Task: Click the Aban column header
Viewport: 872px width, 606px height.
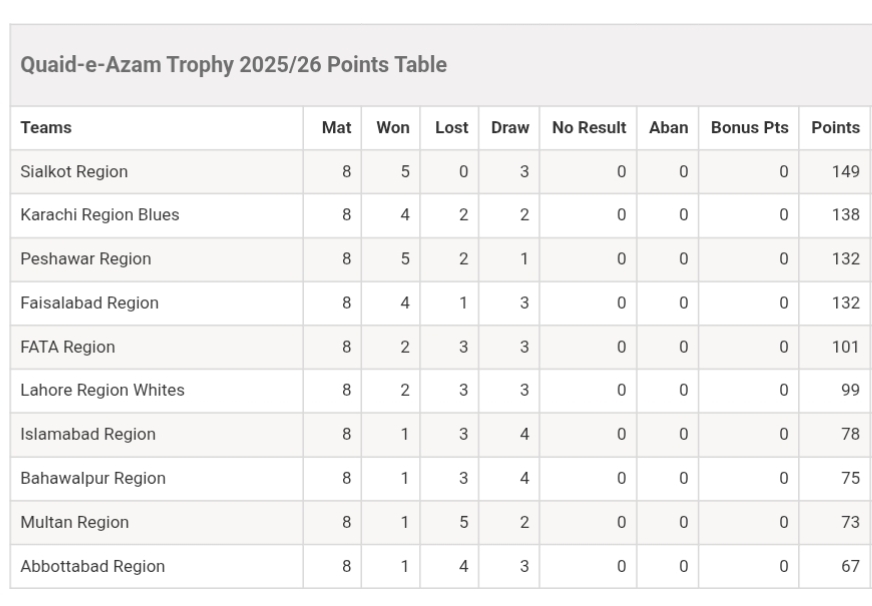Action: [x=668, y=128]
